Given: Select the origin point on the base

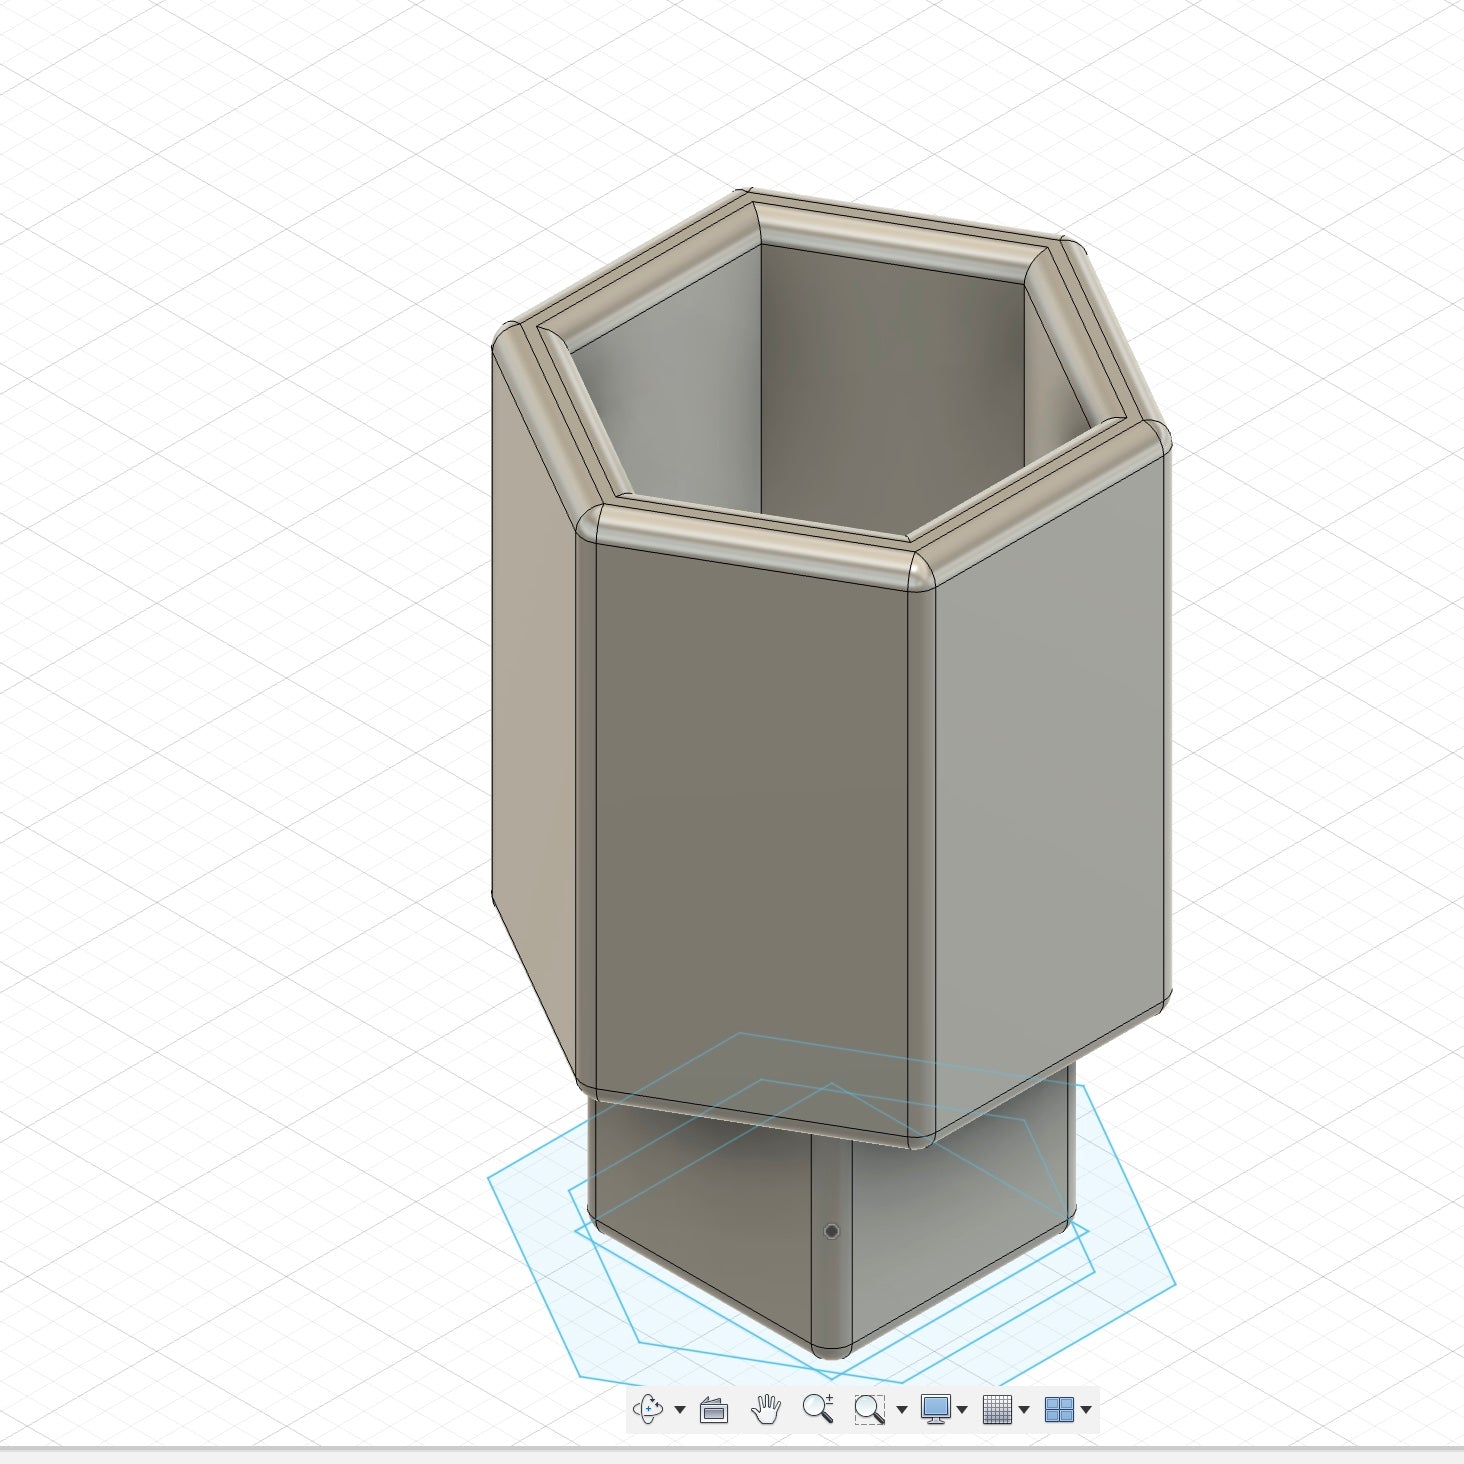Looking at the screenshot, I should click(831, 1231).
